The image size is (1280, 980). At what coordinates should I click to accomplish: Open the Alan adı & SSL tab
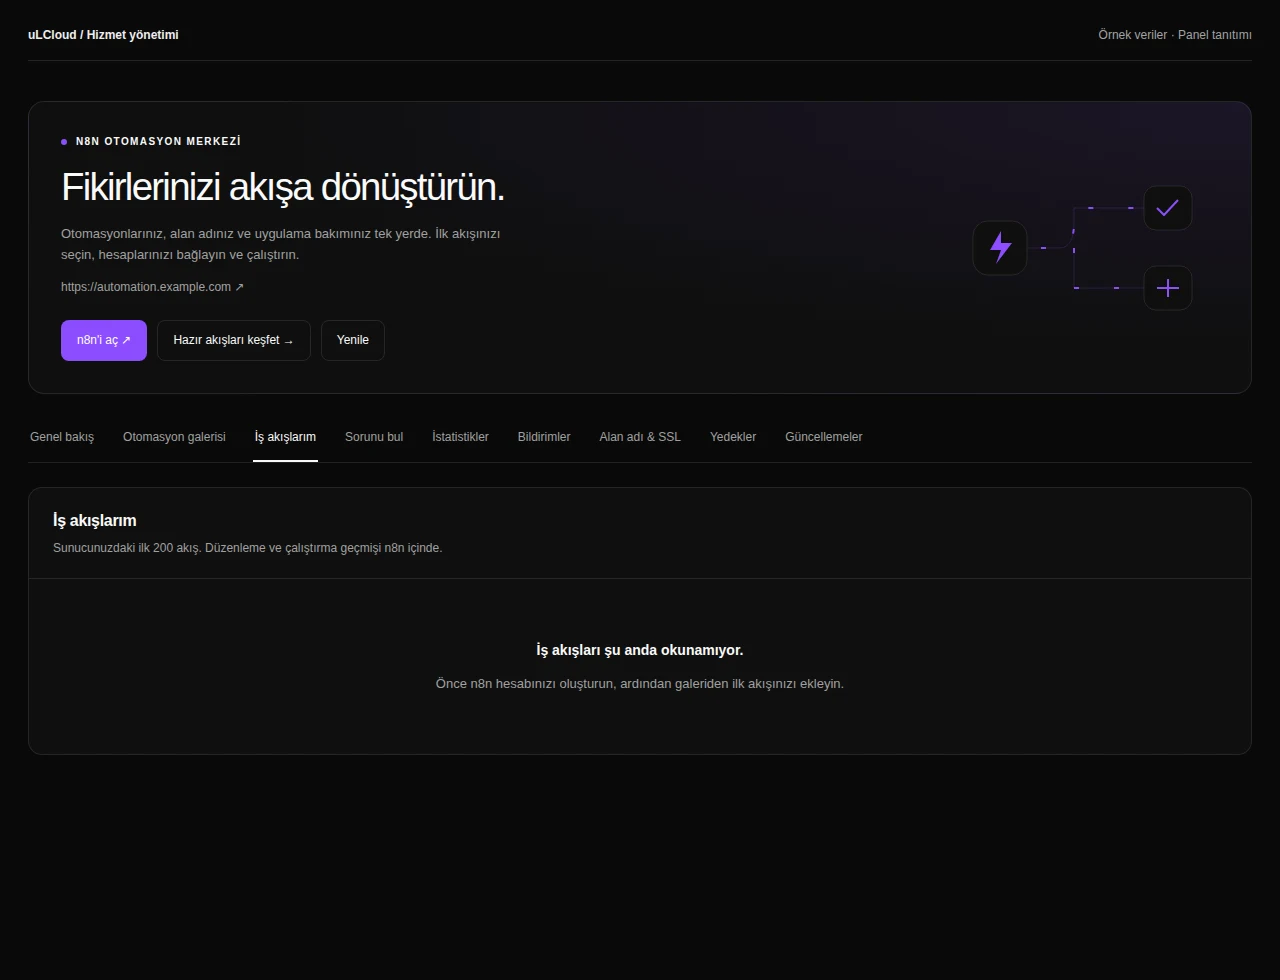click(640, 437)
